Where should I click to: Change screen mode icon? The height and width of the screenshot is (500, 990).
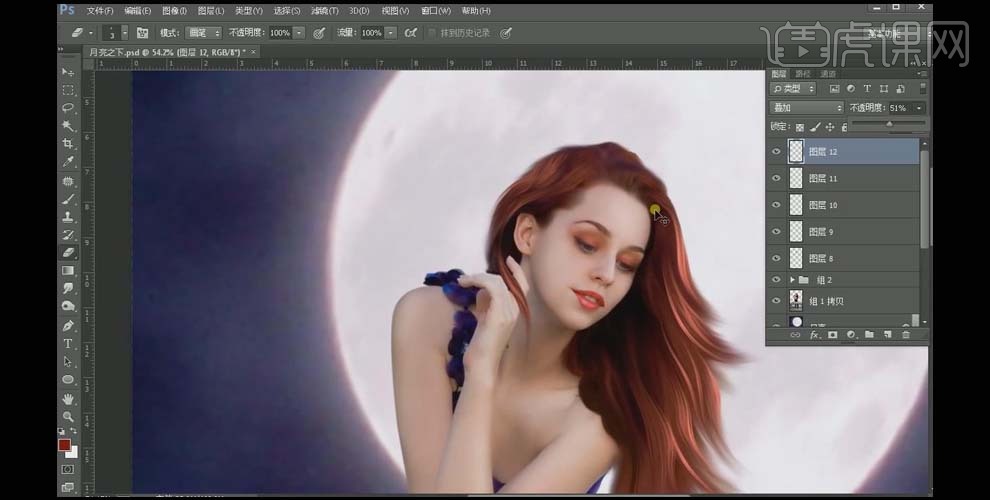[68, 487]
